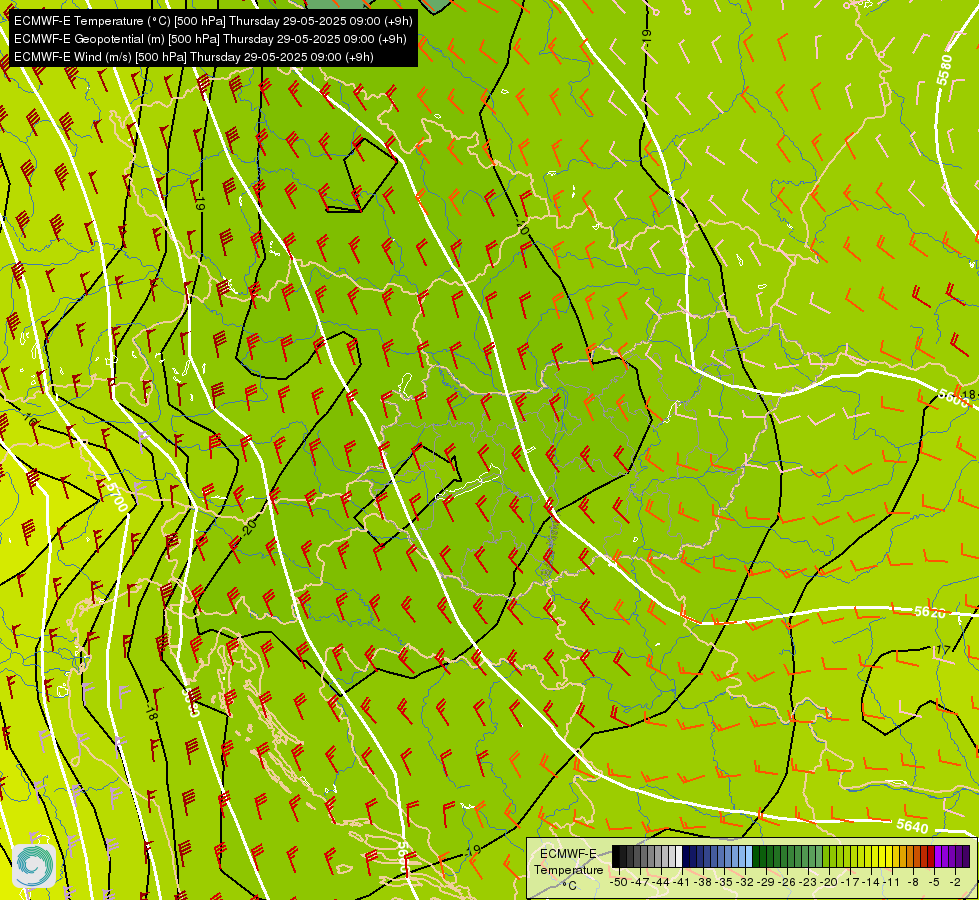Click the bright yellow swatch above -14
Image resolution: width=979 pixels, height=900 pixels.
[x=875, y=856]
